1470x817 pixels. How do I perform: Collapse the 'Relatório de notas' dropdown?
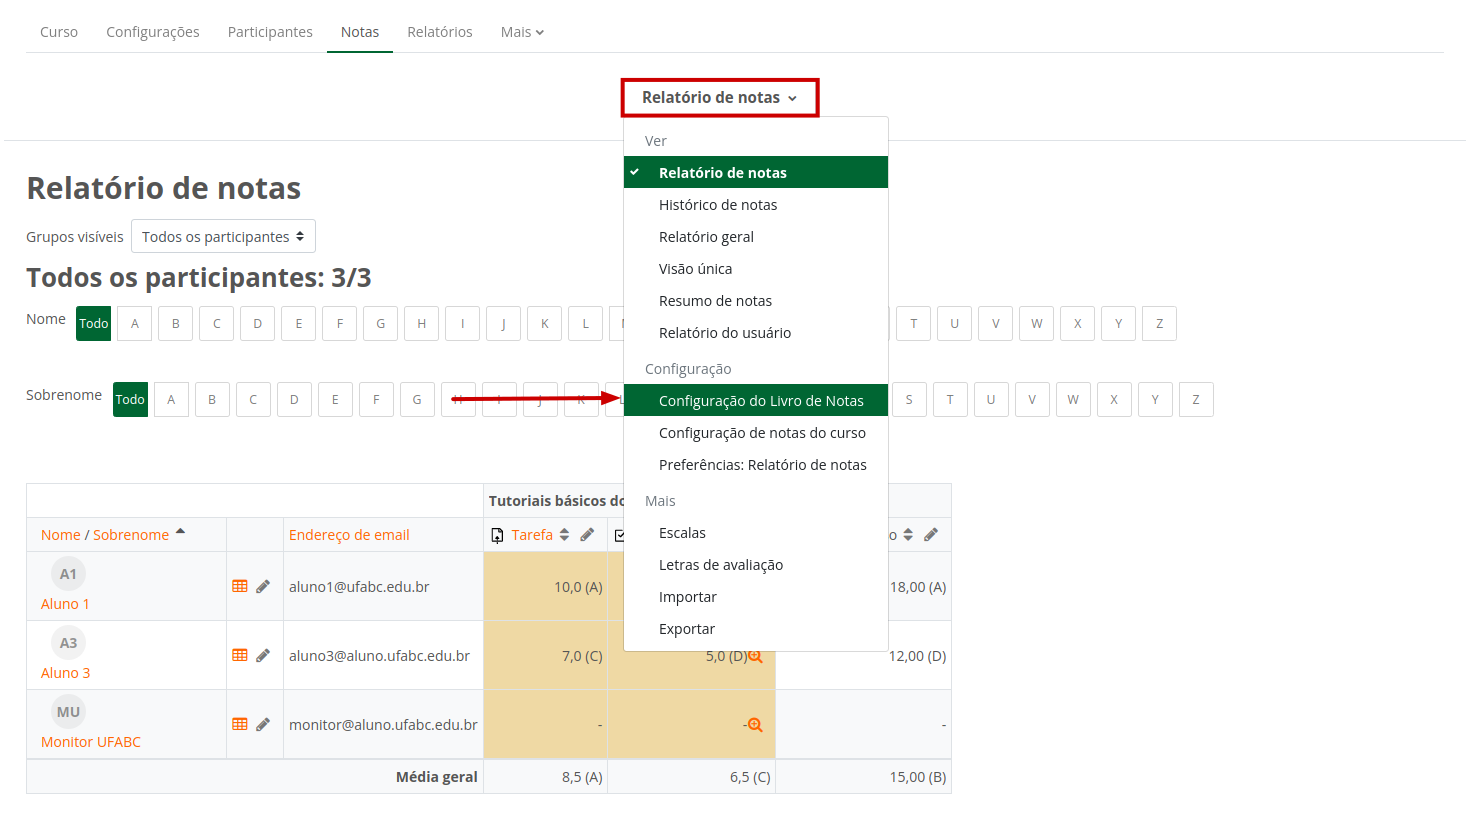pyautogui.click(x=719, y=98)
